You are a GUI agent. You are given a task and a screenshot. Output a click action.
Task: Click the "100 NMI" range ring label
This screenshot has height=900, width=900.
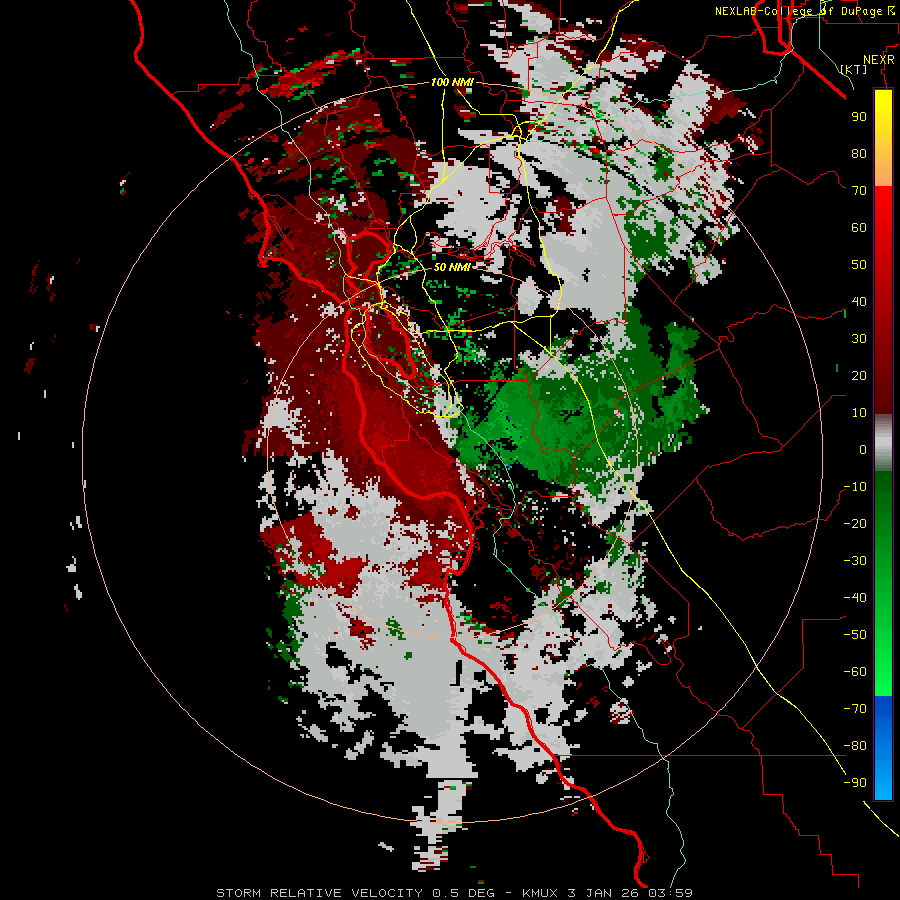point(452,83)
